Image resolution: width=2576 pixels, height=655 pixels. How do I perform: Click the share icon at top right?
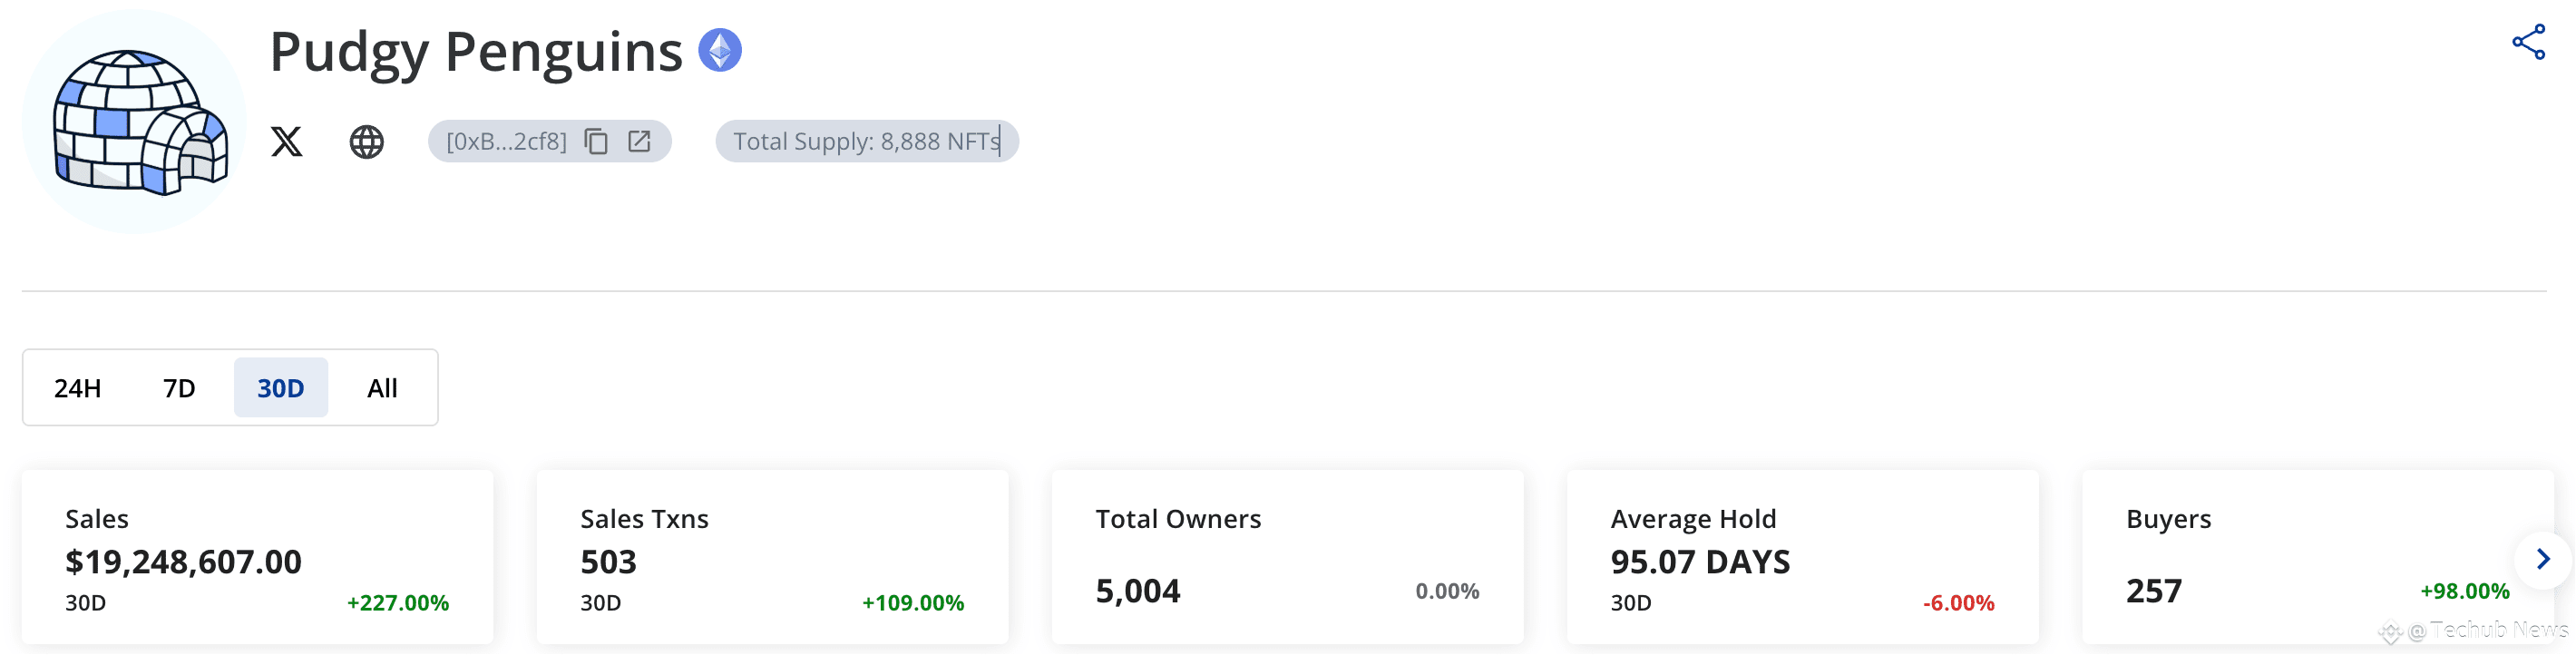2528,42
